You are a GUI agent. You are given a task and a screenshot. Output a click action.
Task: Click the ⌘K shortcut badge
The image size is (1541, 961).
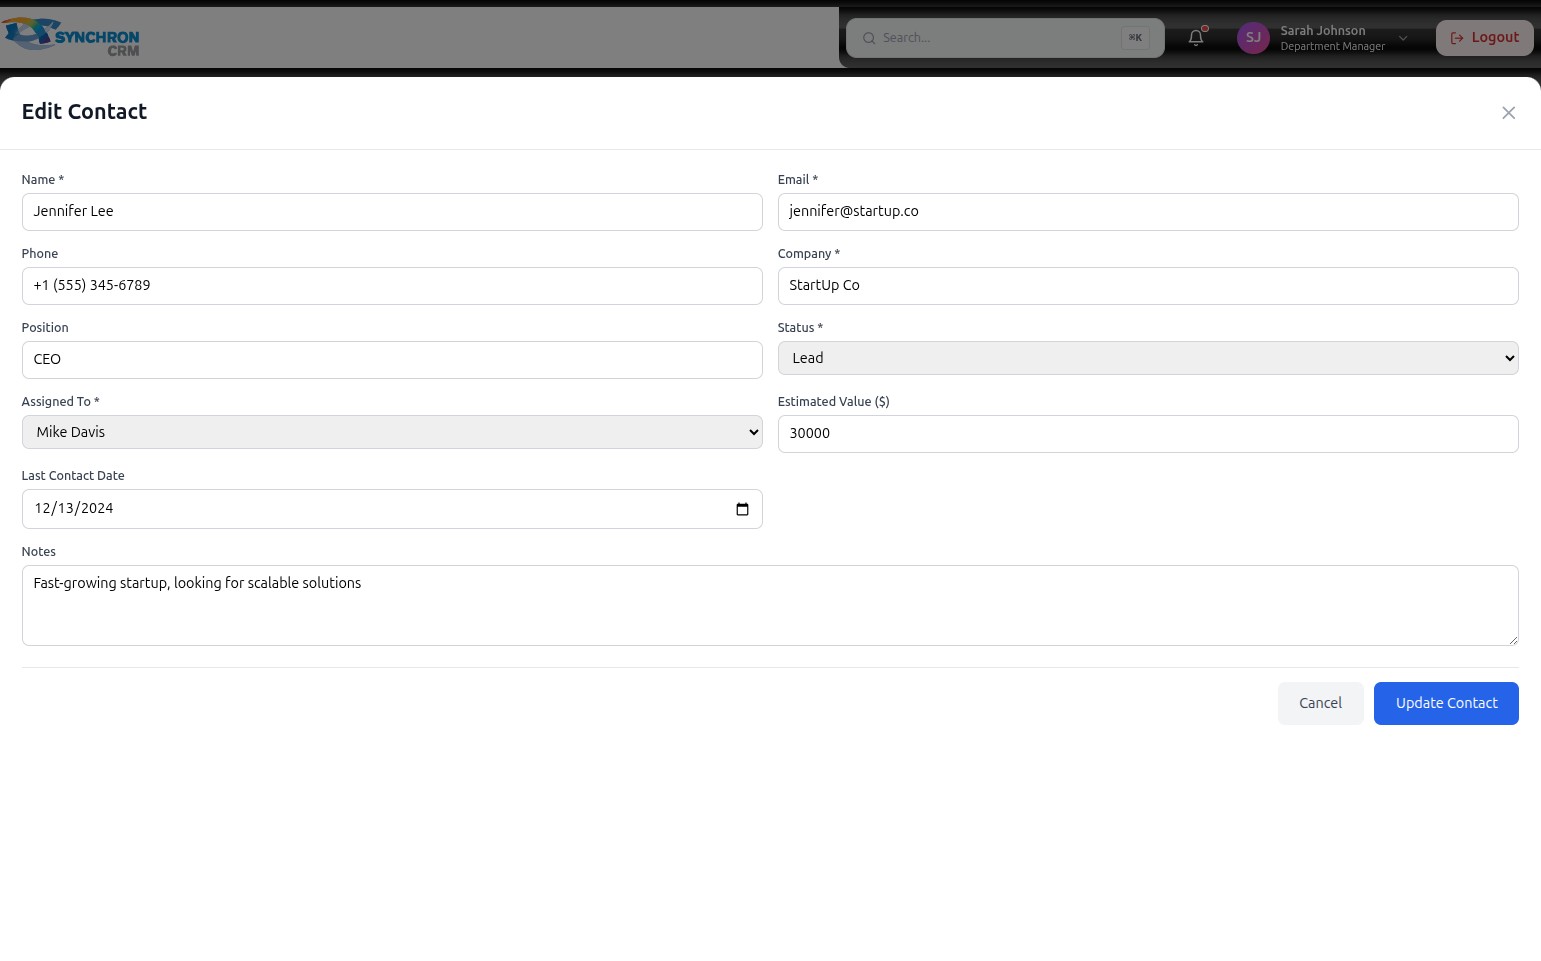point(1135,38)
